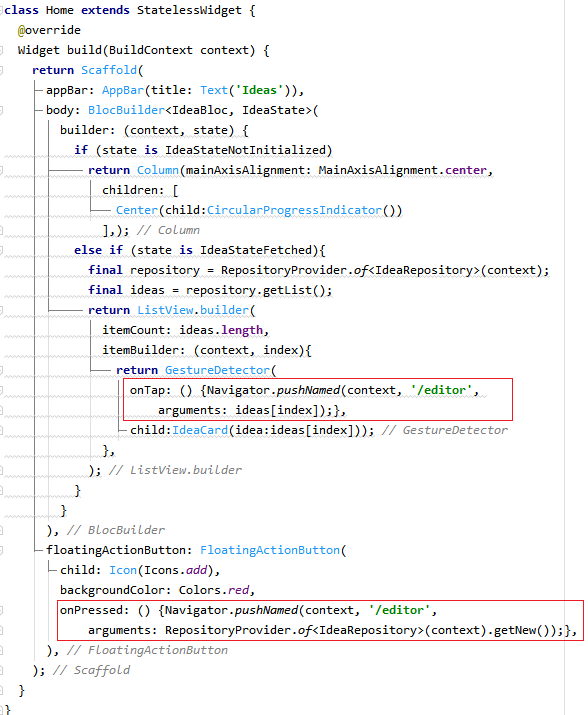Click the 'itemCount:' parameter
Viewport: 588px width, 715px height.
click(137, 330)
